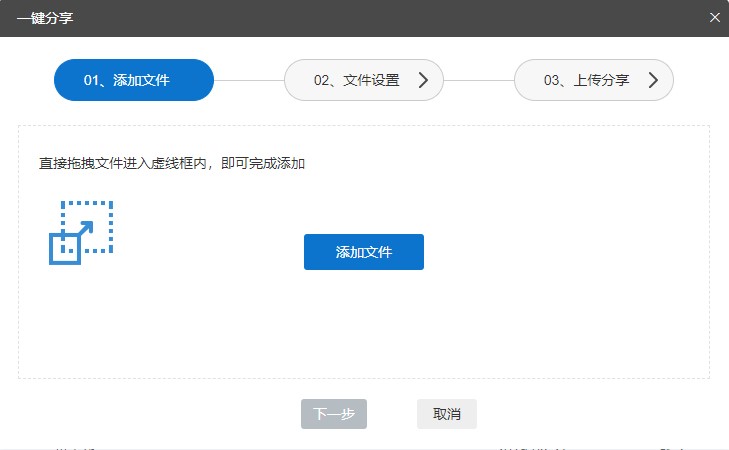Click the 01、添加文件 step tab
This screenshot has width=729, height=450.
point(134,80)
